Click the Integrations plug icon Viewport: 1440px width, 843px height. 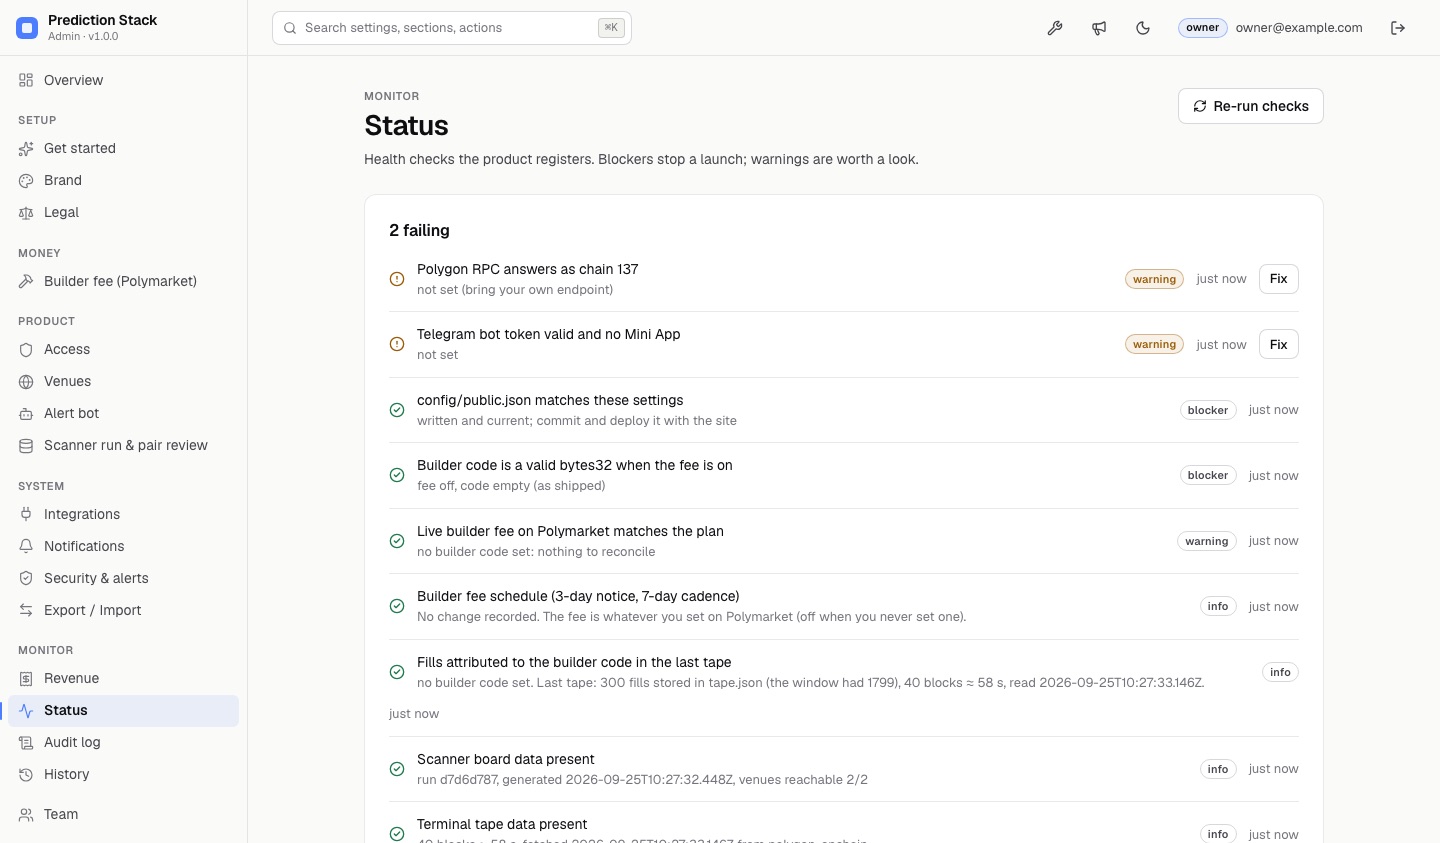26,514
